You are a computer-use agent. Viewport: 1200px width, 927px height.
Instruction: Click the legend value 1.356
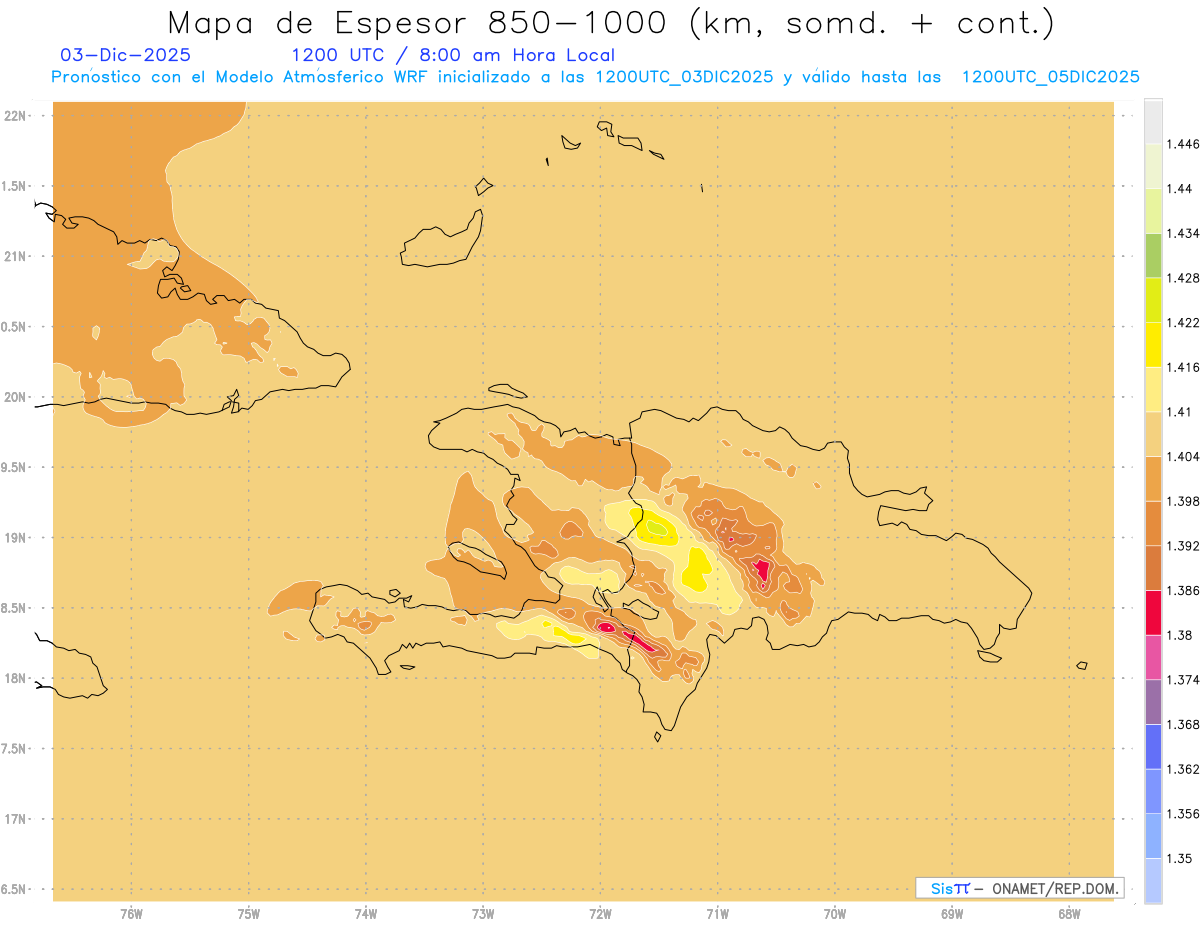[1183, 814]
